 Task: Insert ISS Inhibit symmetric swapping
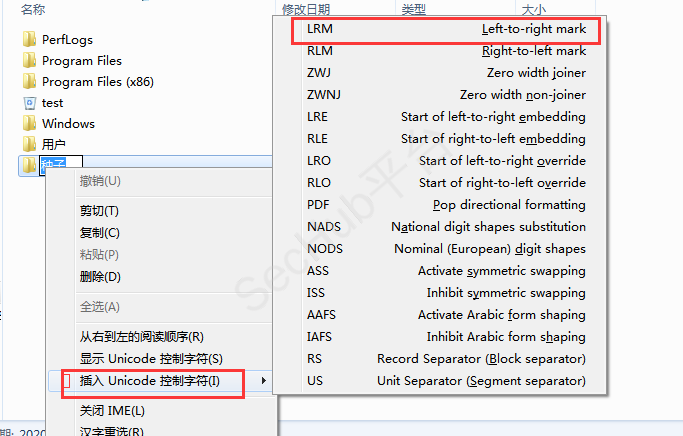click(440, 293)
